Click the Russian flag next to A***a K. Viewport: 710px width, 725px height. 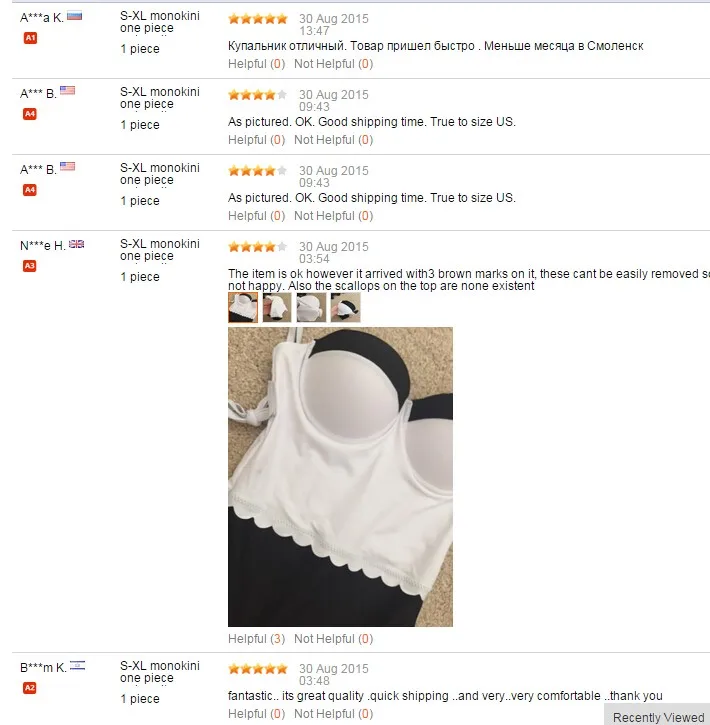[x=74, y=16]
